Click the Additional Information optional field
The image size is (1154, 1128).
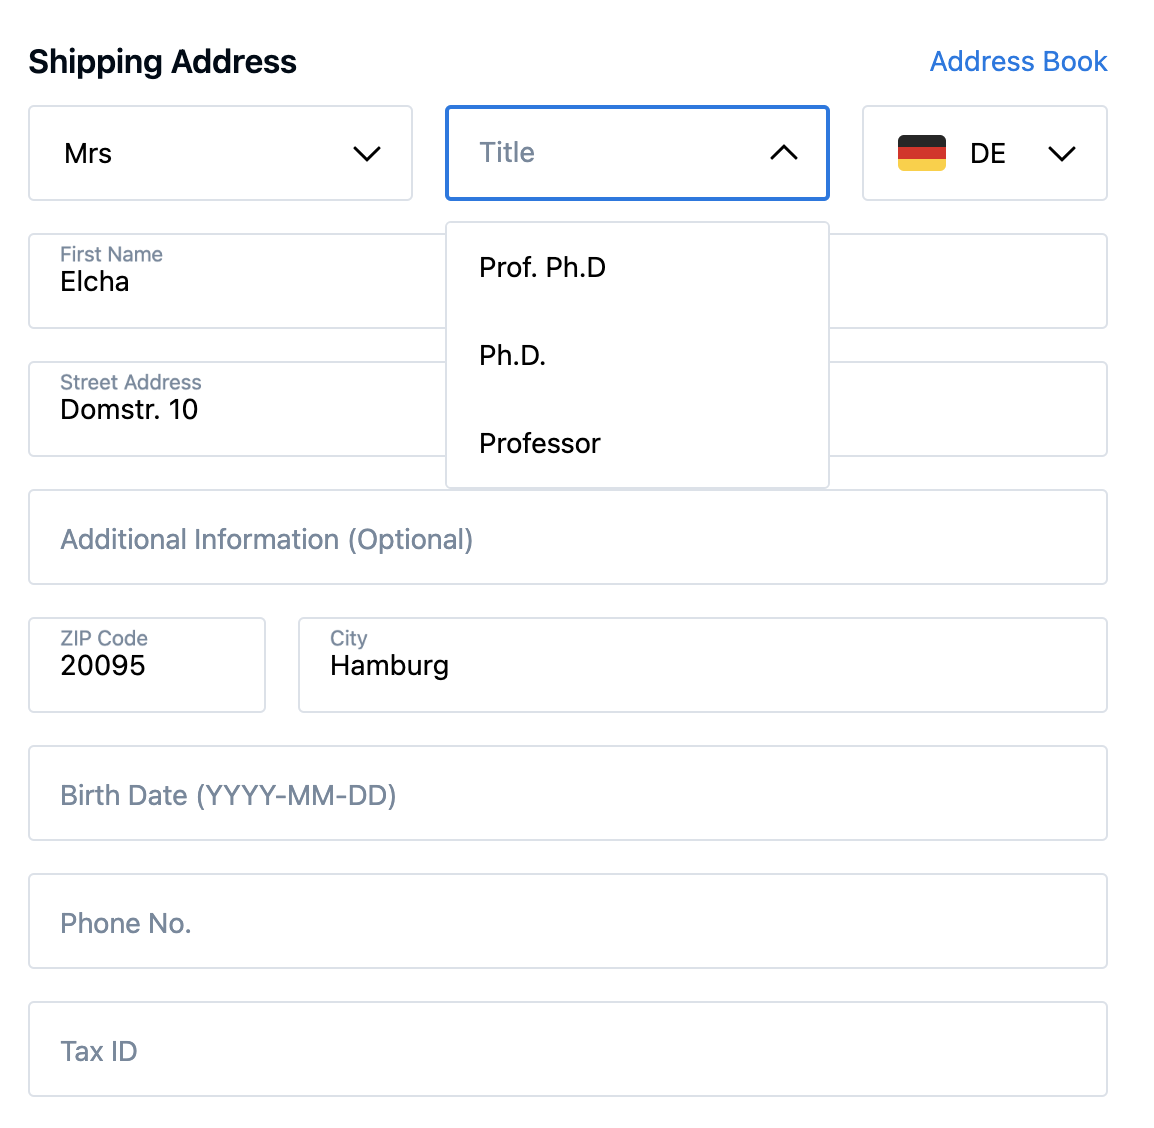tap(567, 537)
